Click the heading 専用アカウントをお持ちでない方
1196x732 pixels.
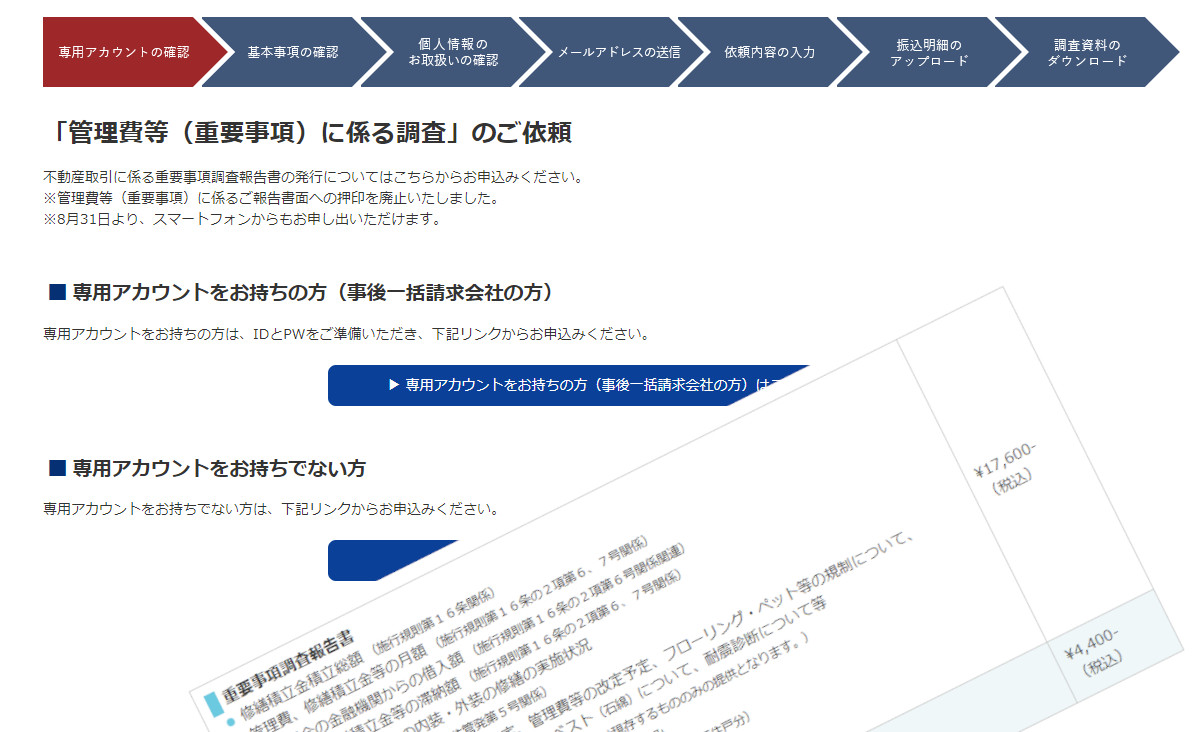click(x=207, y=467)
